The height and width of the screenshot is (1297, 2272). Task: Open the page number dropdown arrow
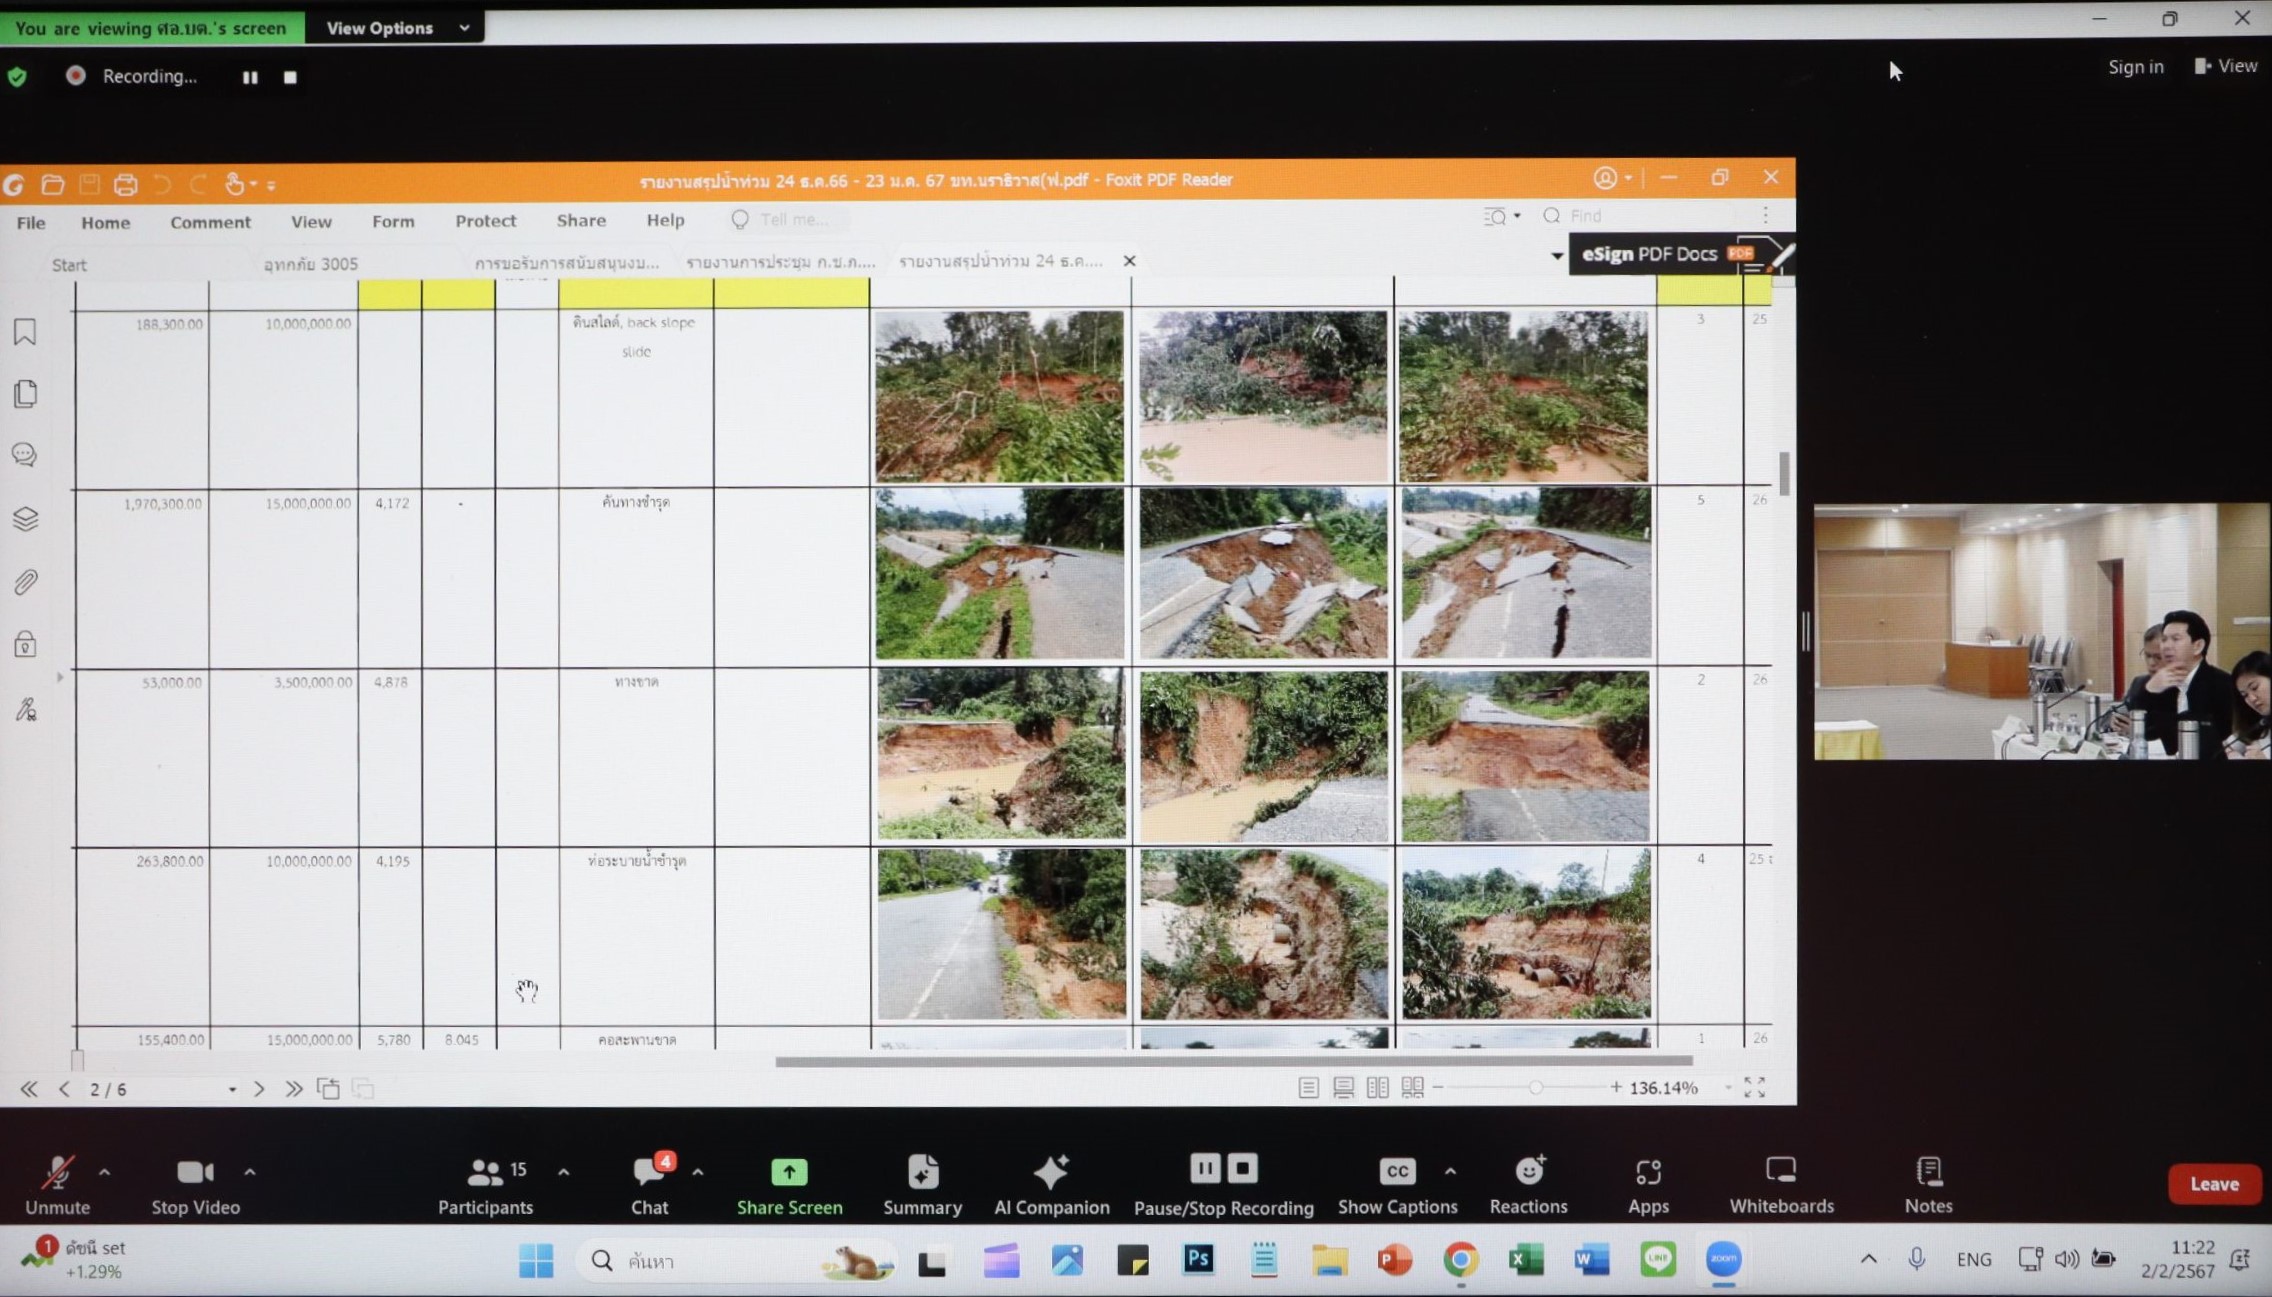tap(232, 1089)
